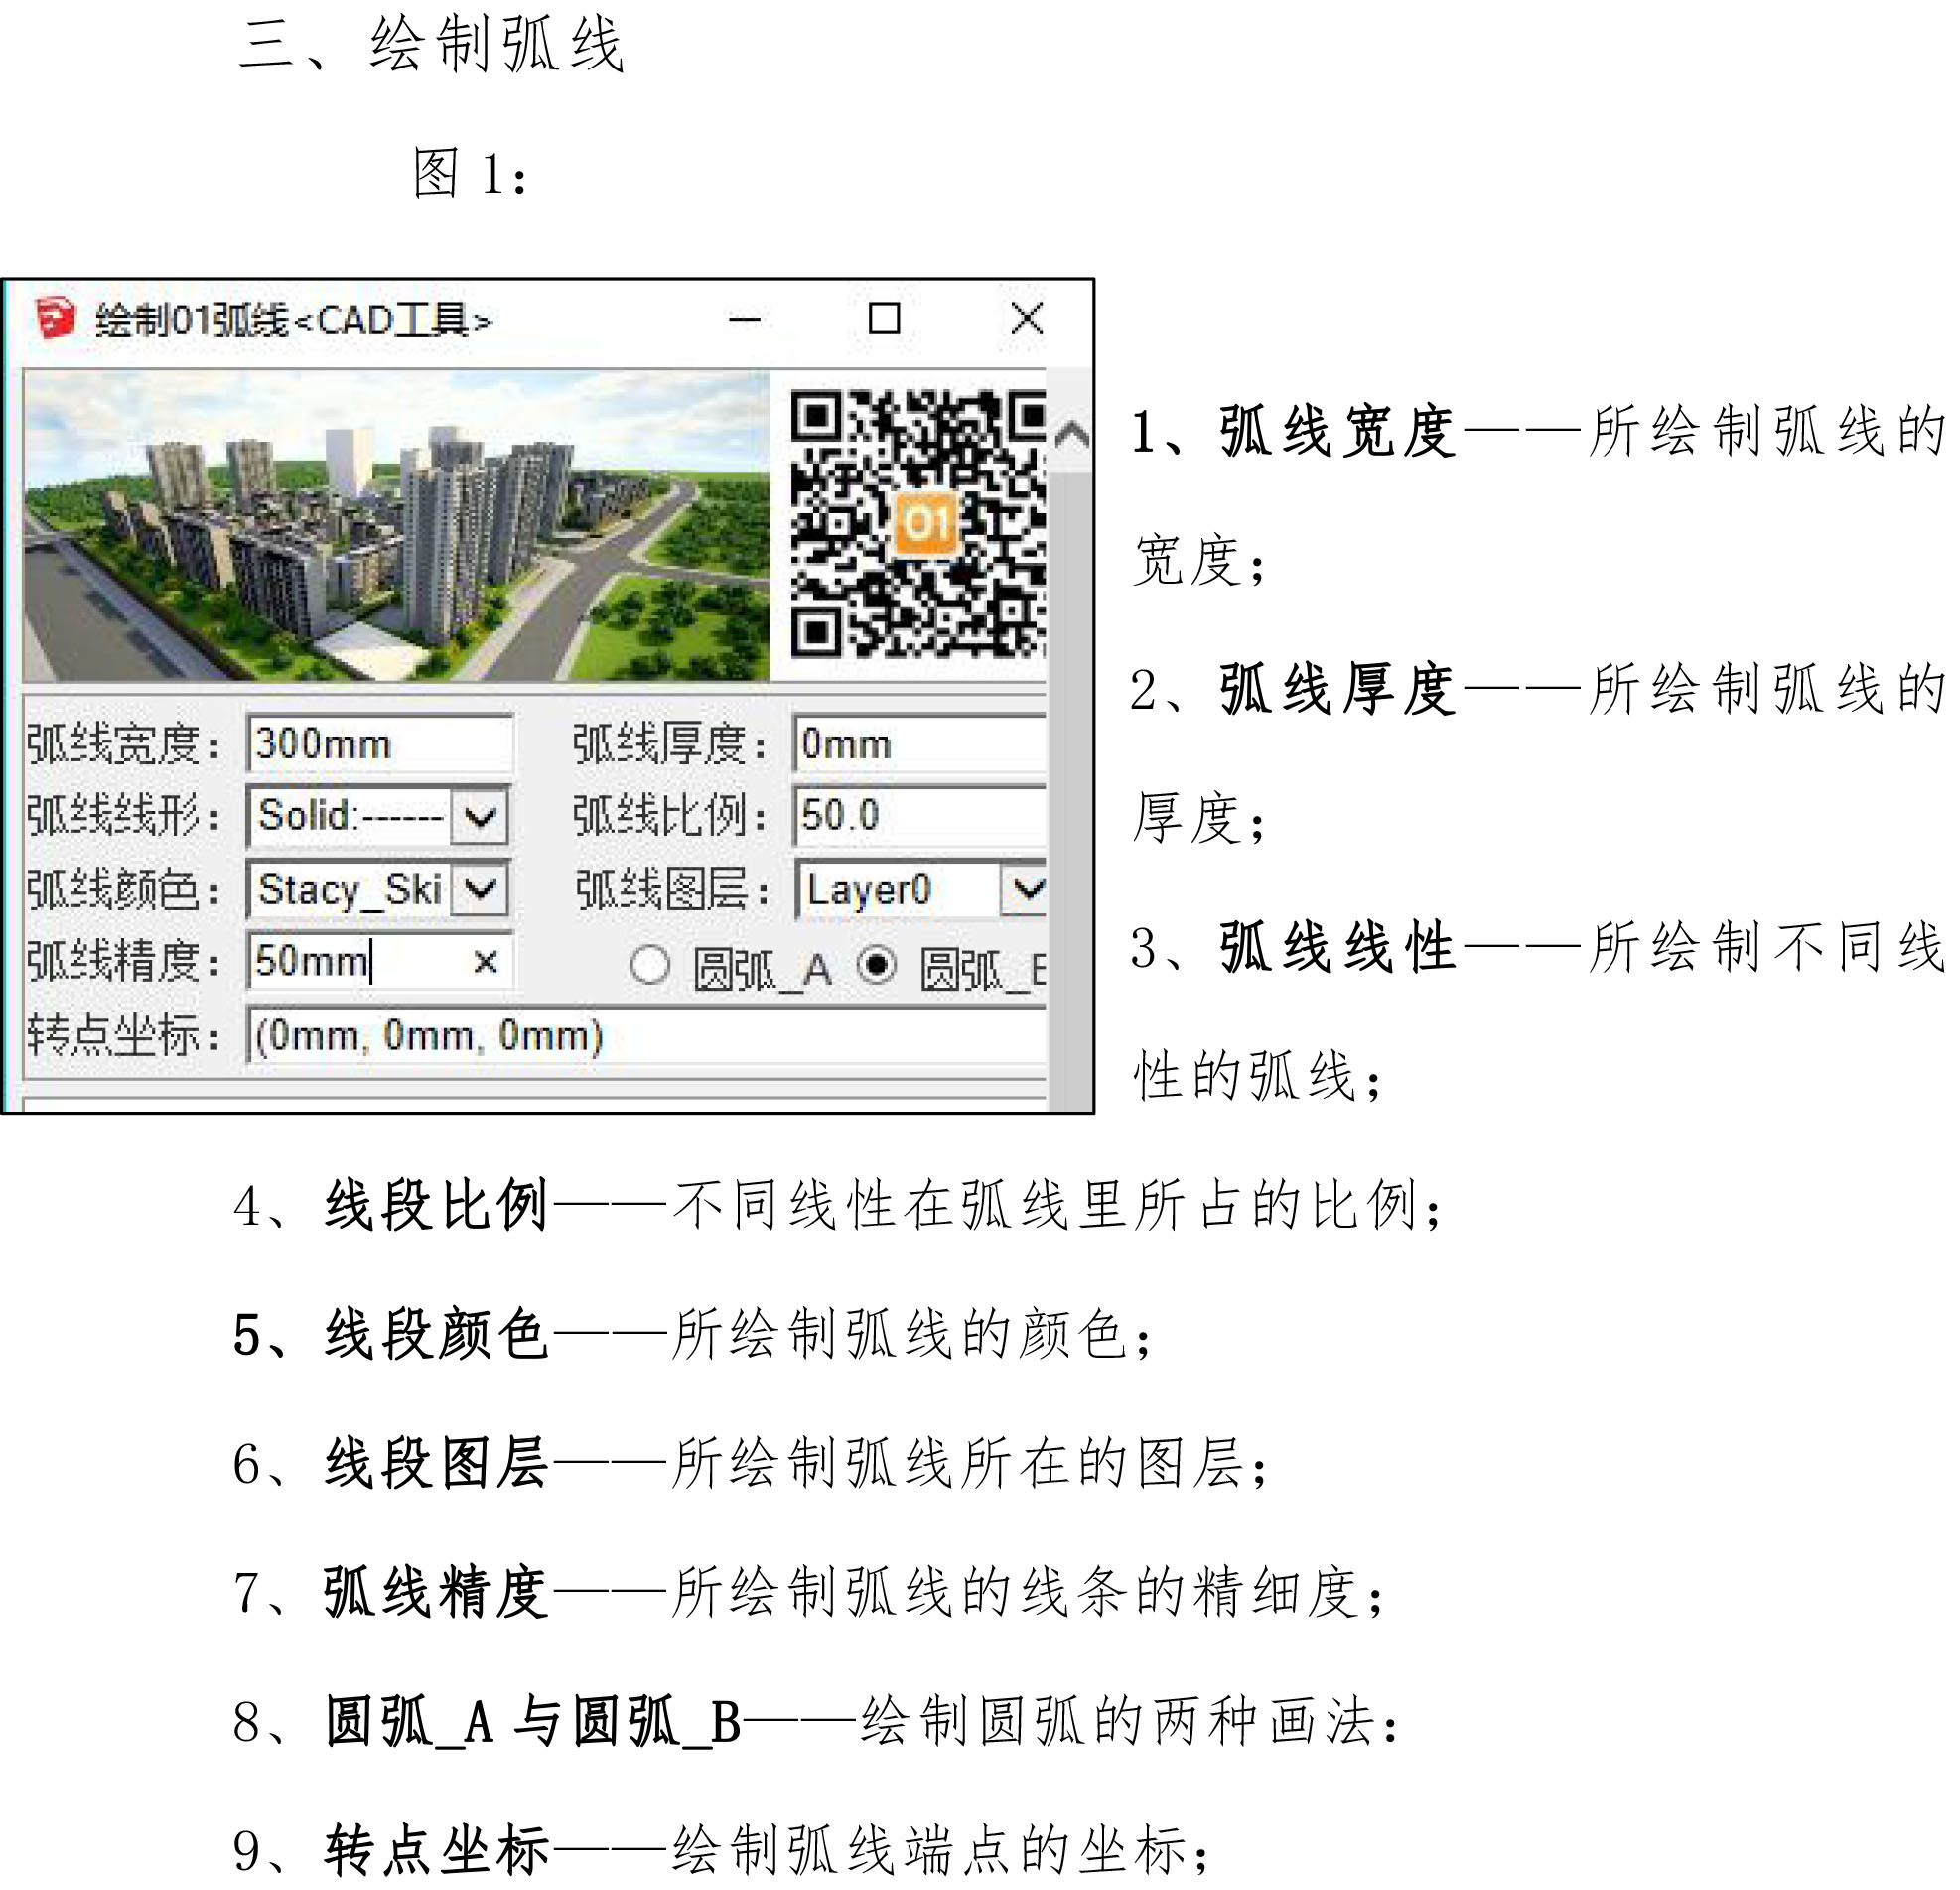The image size is (1960, 1890).
Task: Focus the 弧线厚度 field showing 0mm
Action: [920, 743]
